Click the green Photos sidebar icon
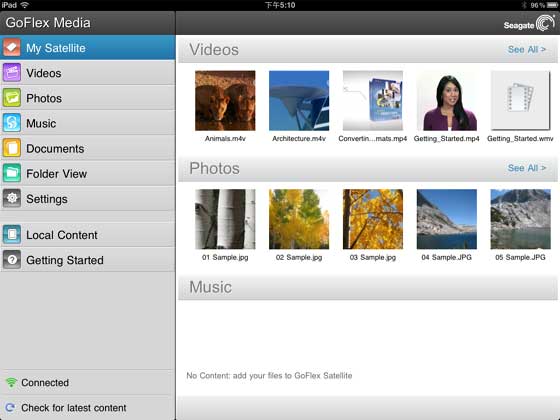Image resolution: width=560 pixels, height=420 pixels. pos(12,98)
